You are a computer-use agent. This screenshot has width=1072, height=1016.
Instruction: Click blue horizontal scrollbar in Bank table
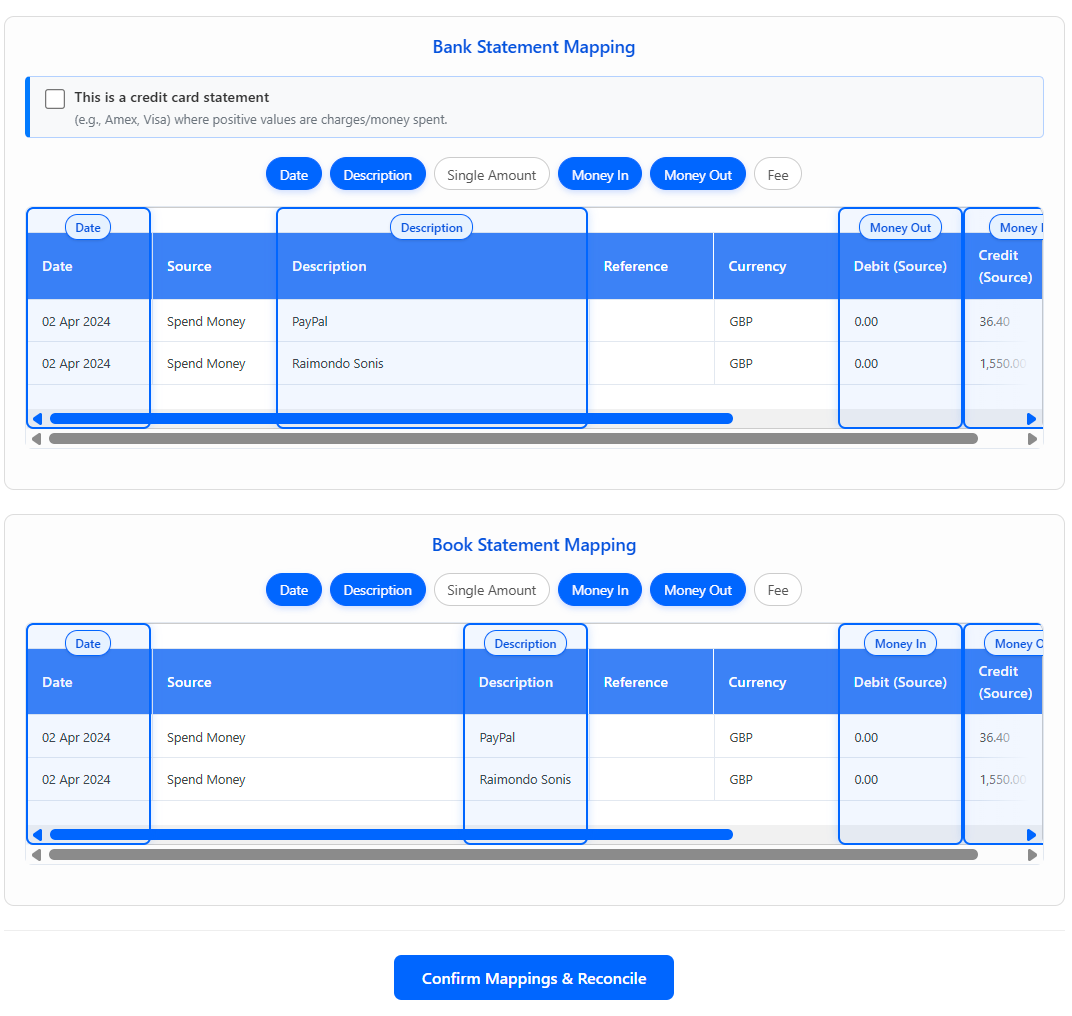390,419
